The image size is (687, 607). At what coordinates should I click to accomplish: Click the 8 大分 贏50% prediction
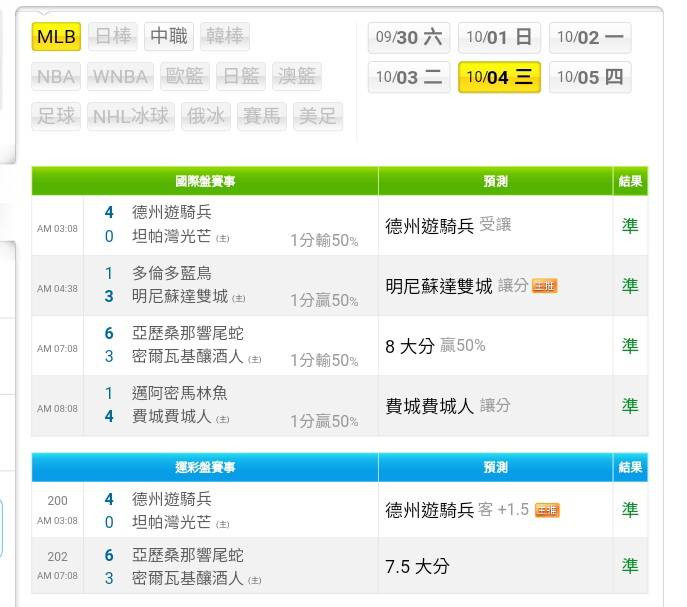[436, 346]
